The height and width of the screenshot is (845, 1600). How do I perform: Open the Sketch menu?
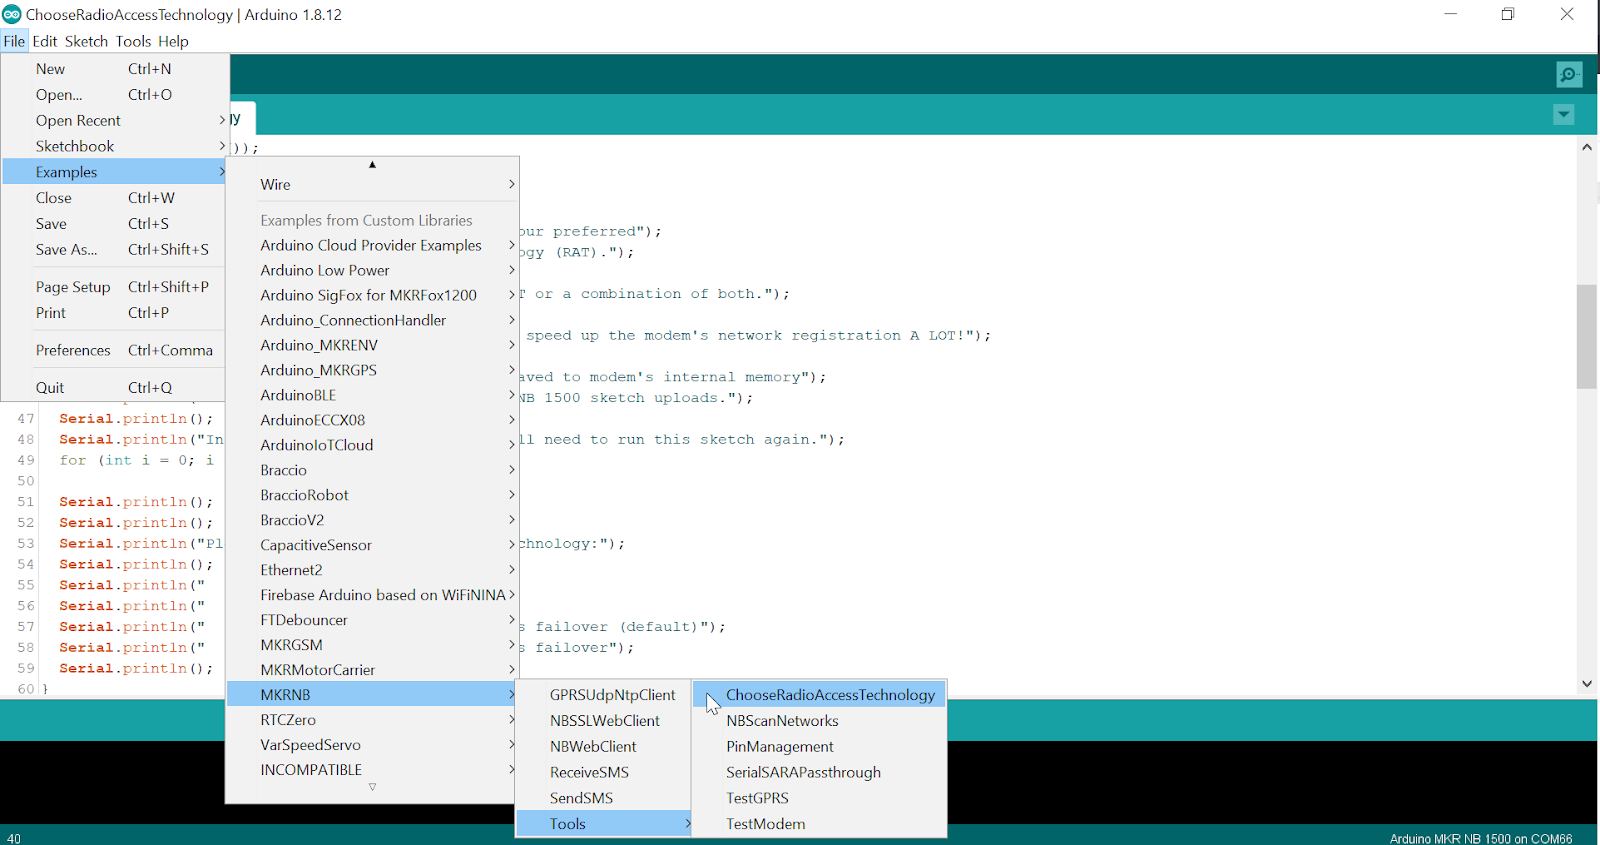click(86, 41)
